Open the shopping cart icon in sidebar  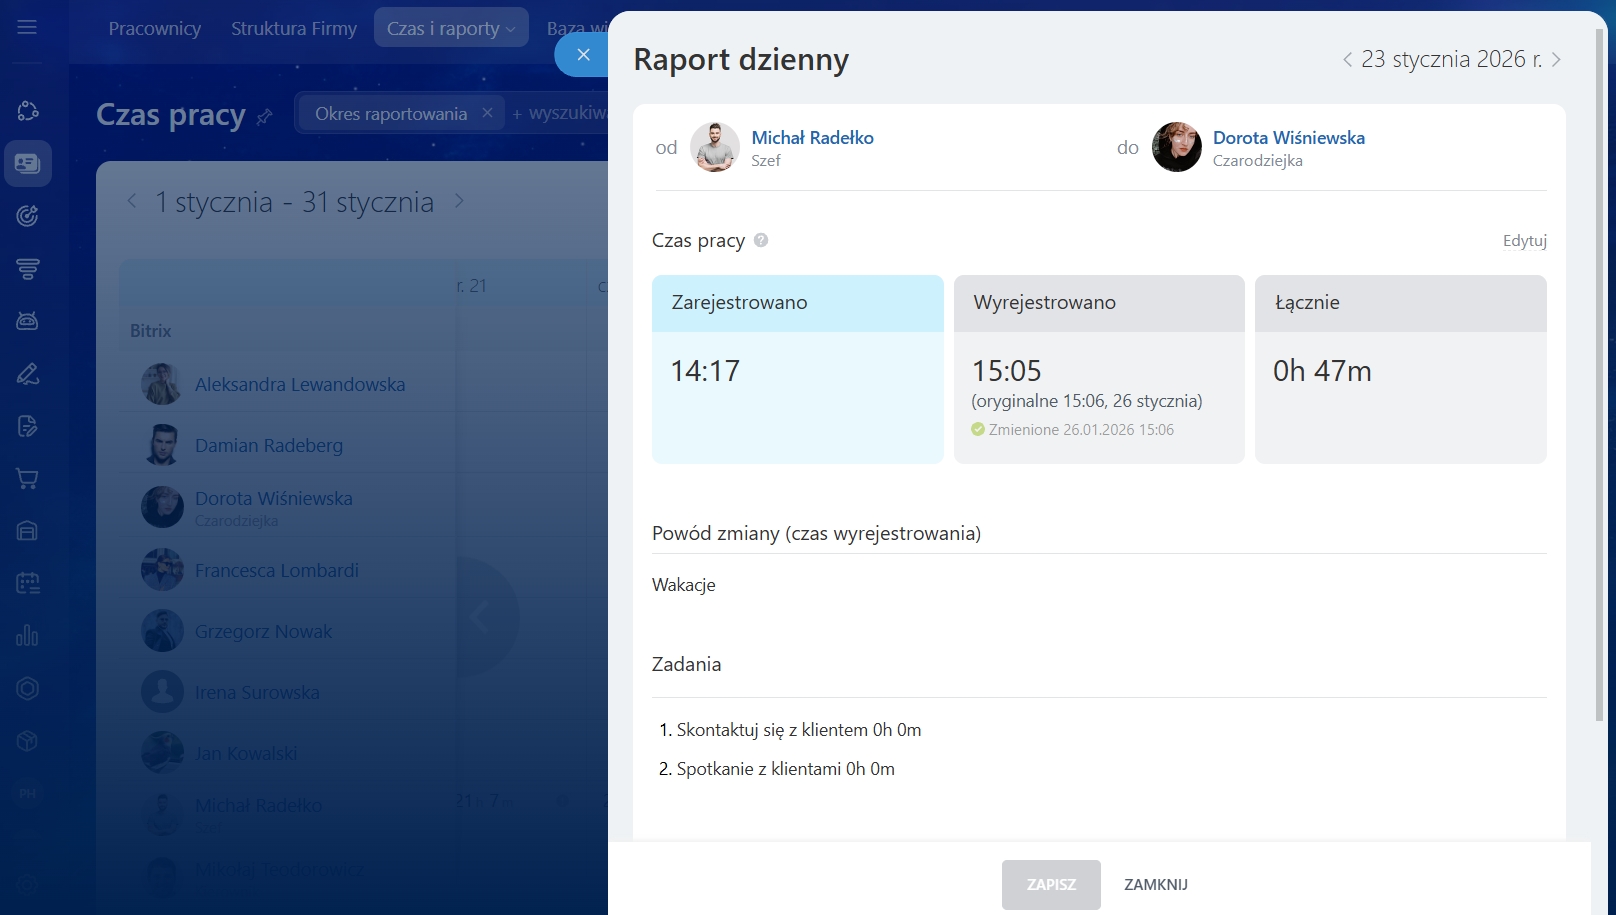(x=28, y=478)
